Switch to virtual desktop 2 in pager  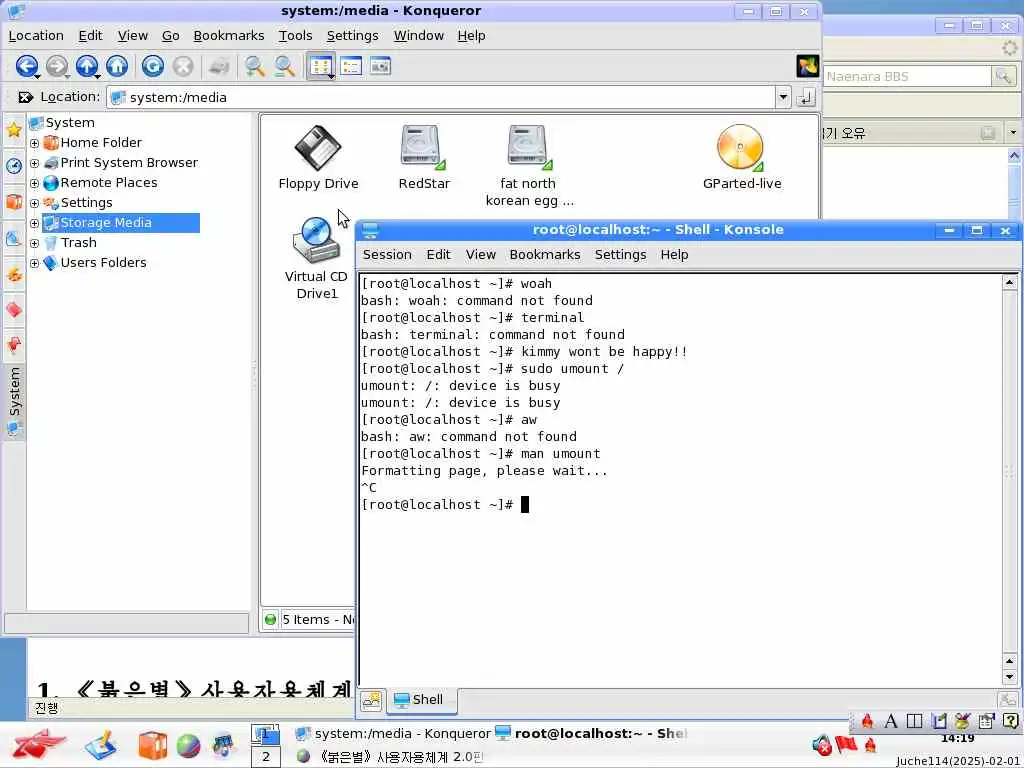(266, 757)
